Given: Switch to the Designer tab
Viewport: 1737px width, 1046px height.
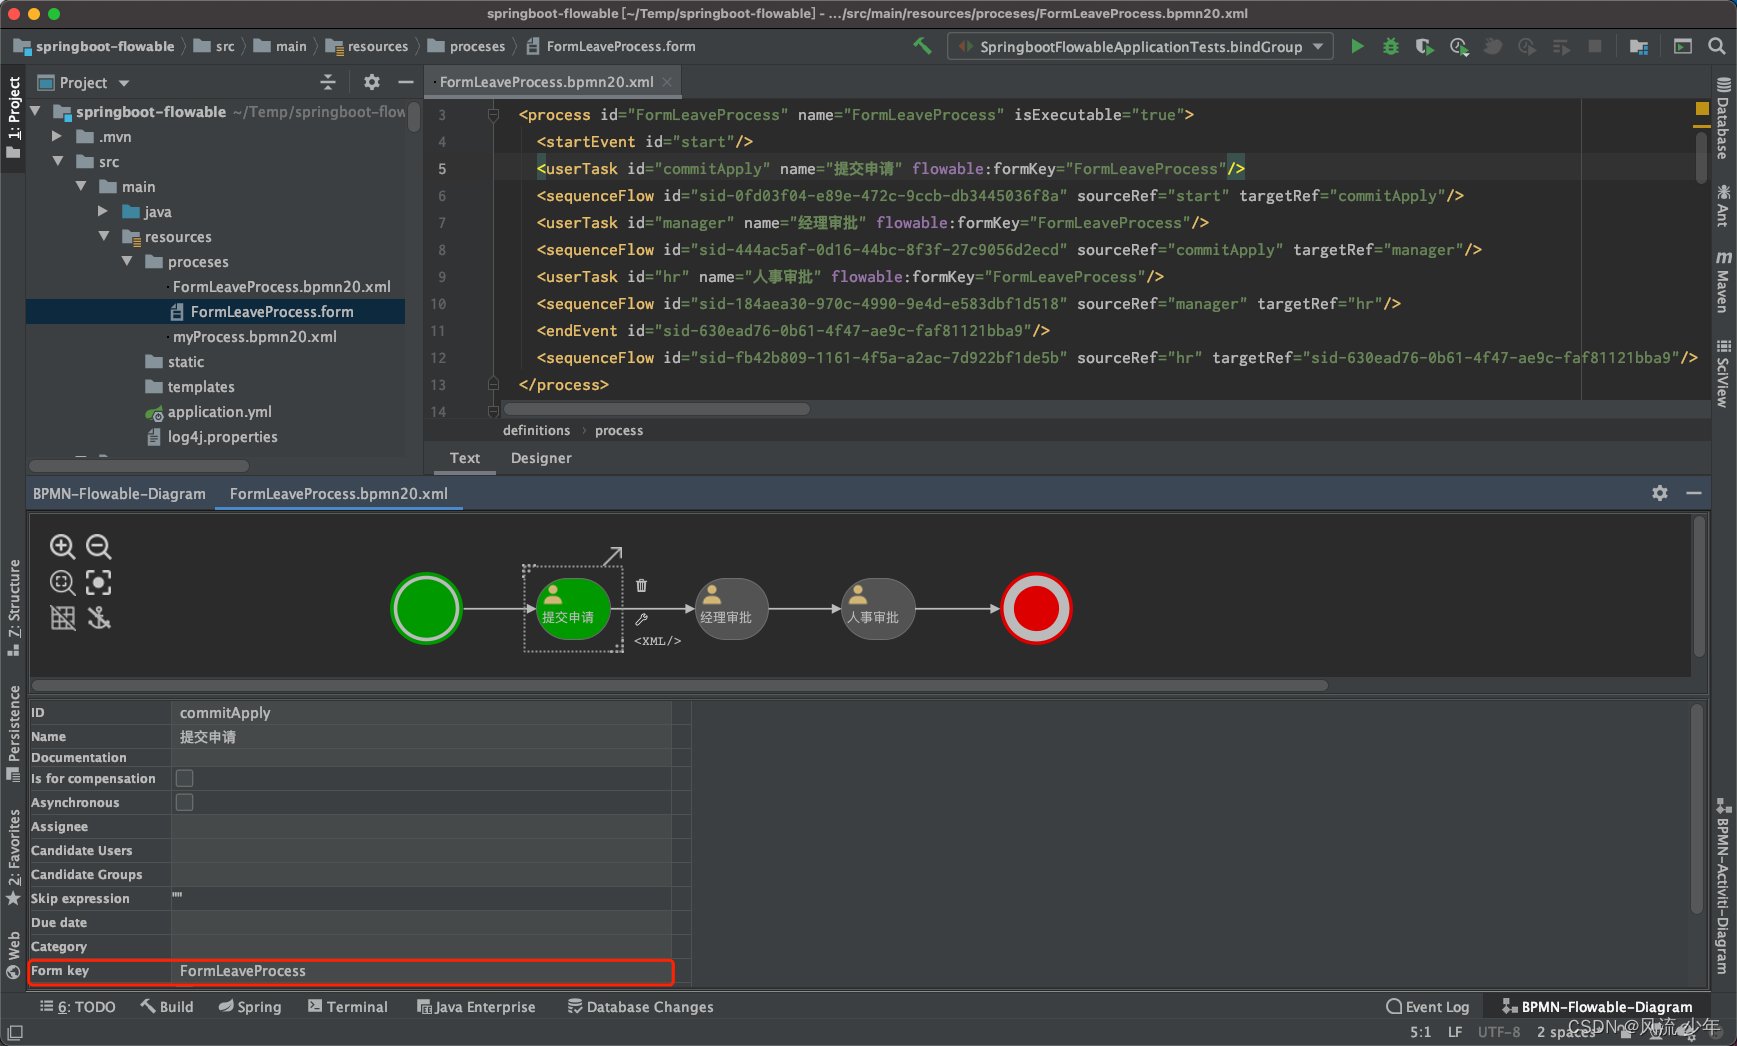Looking at the screenshot, I should pyautogui.click(x=541, y=458).
